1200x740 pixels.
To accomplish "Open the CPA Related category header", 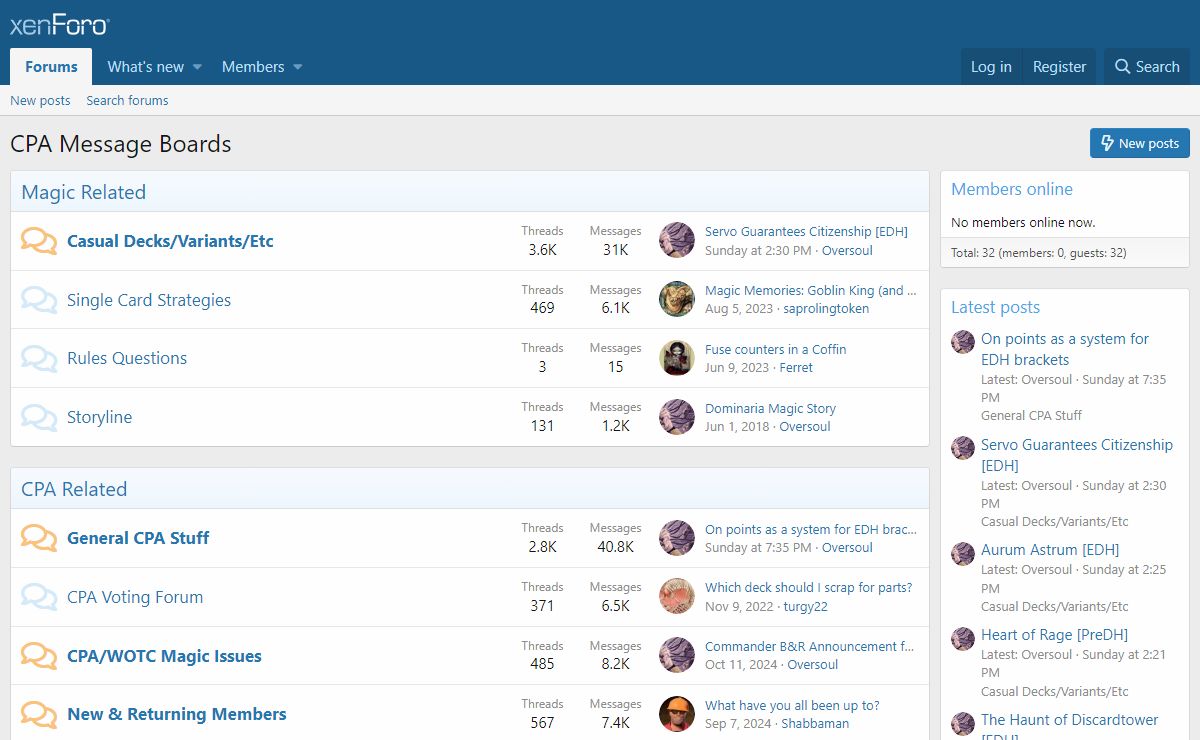I will (74, 489).
